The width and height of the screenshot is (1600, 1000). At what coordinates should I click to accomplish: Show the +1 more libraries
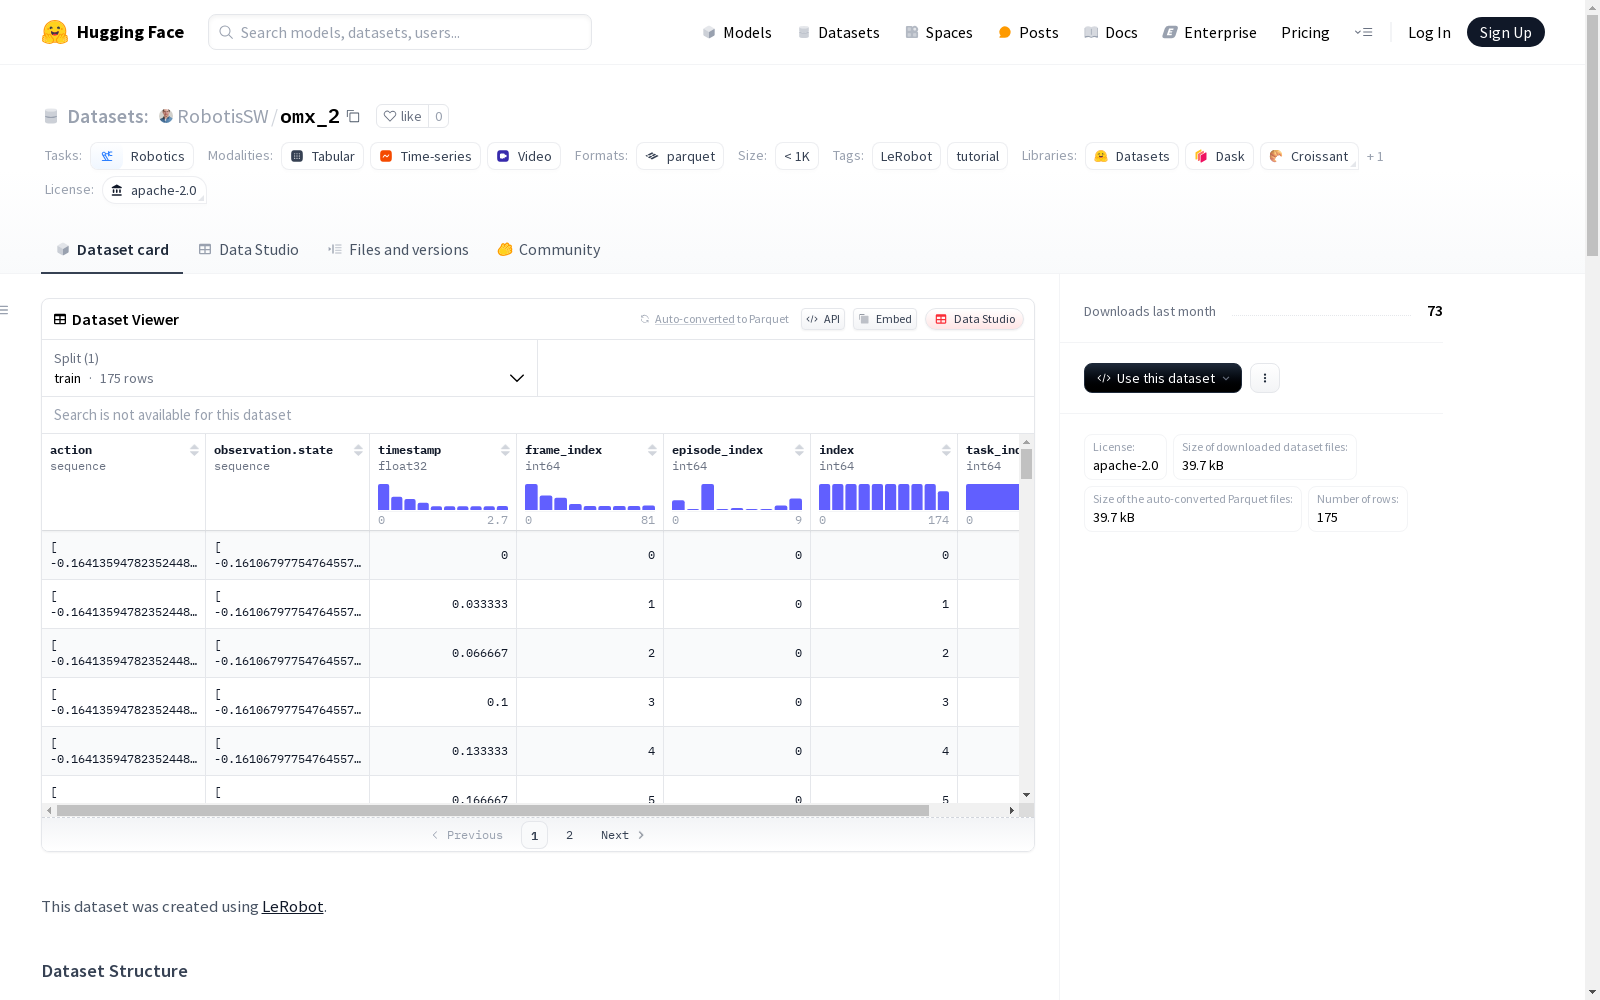(1375, 156)
